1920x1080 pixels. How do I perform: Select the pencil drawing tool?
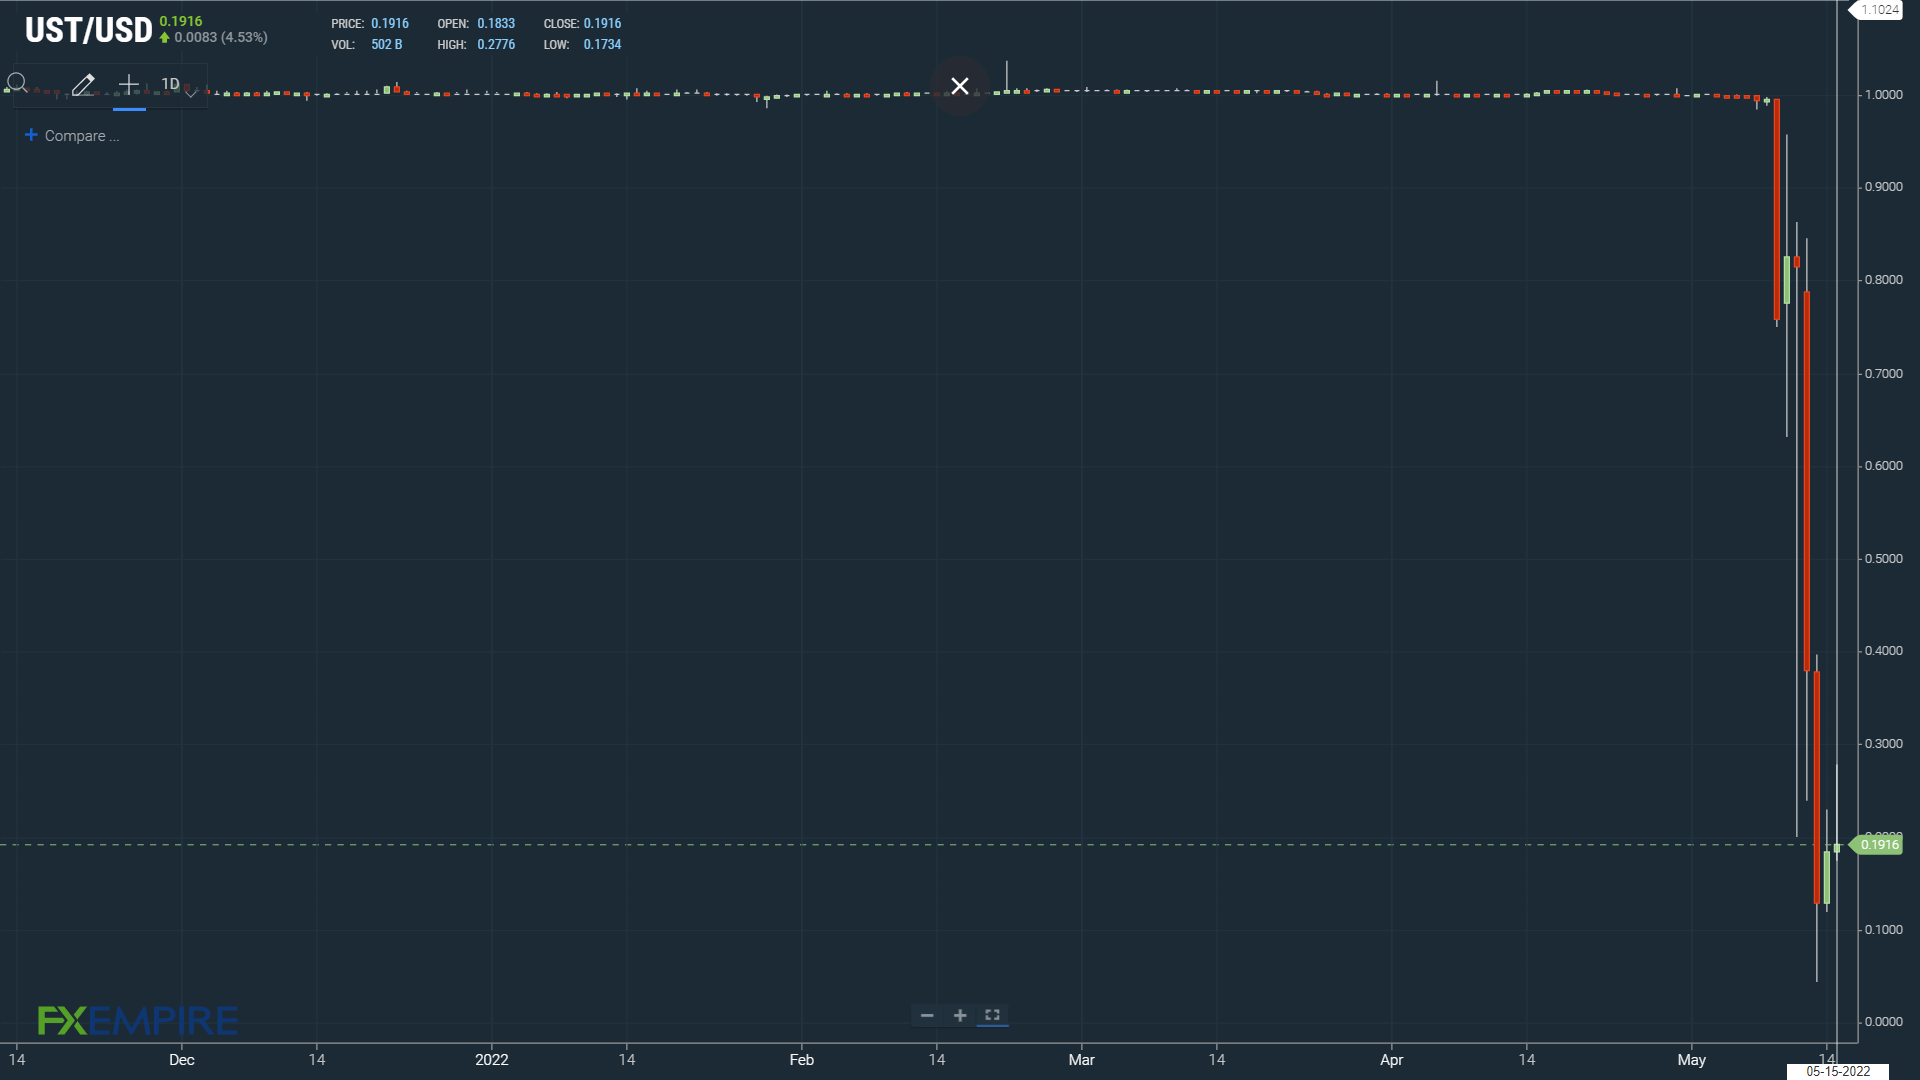click(83, 85)
